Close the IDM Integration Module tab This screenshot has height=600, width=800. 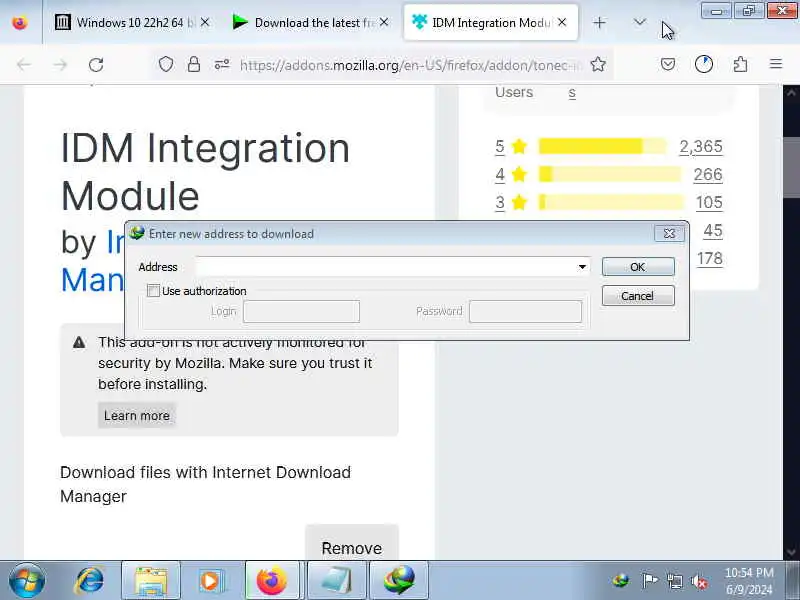[562, 22]
